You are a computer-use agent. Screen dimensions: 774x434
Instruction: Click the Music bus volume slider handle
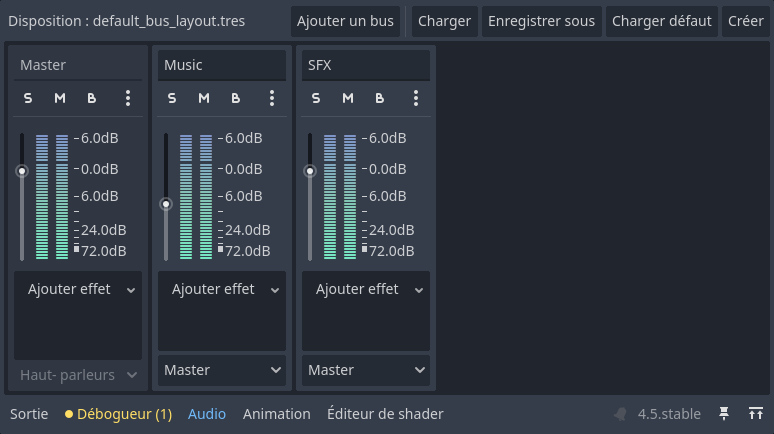pos(166,204)
